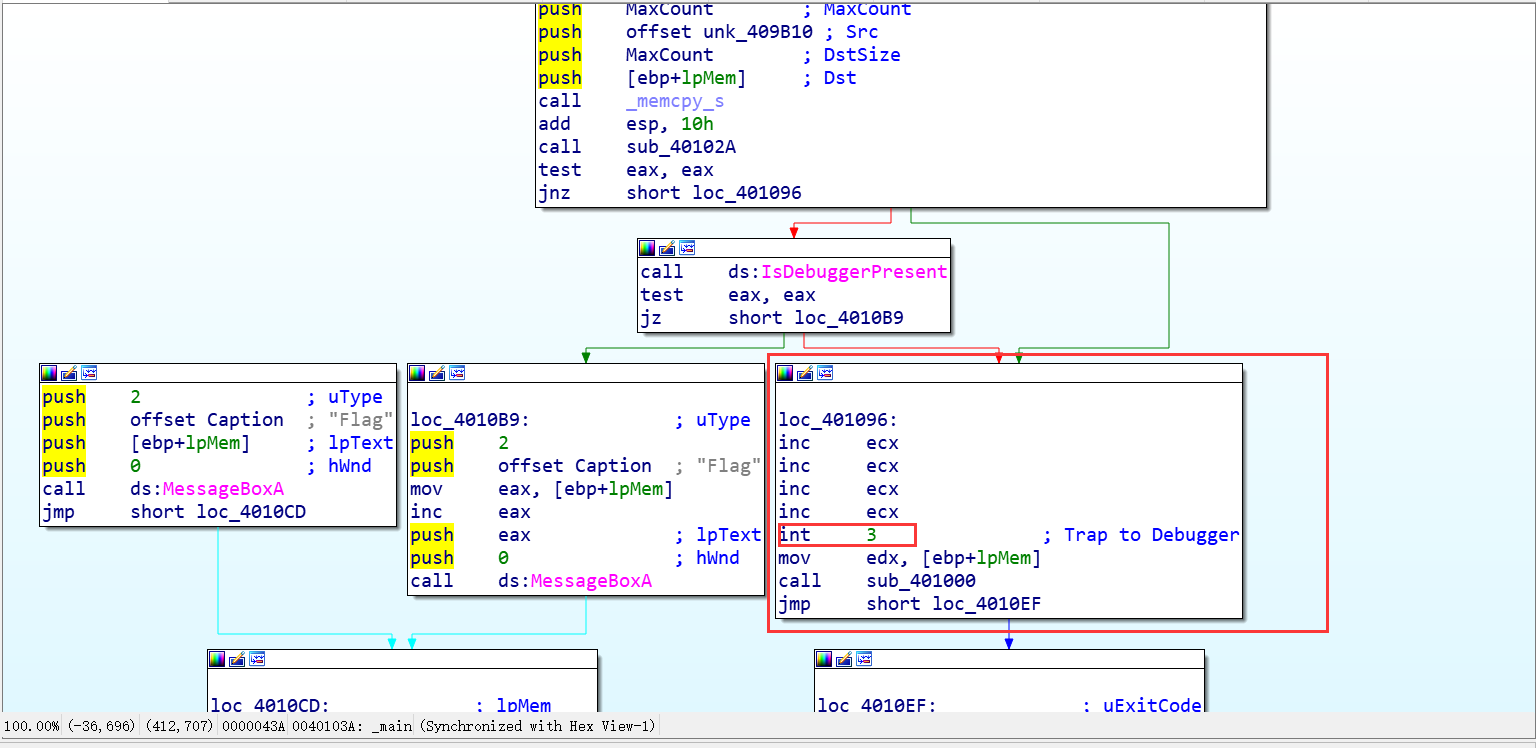Select the _memcpy_s call operand

pyautogui.click(x=675, y=101)
